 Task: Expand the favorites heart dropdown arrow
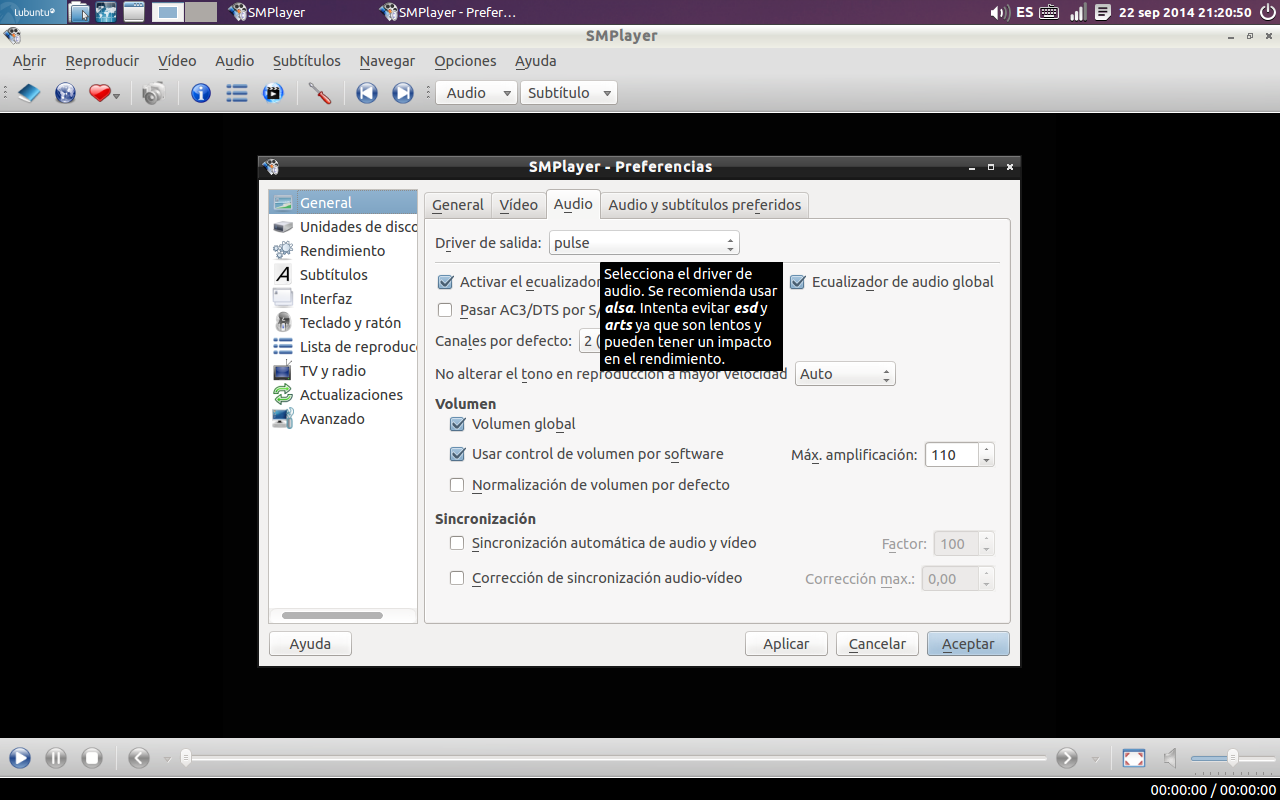(117, 96)
